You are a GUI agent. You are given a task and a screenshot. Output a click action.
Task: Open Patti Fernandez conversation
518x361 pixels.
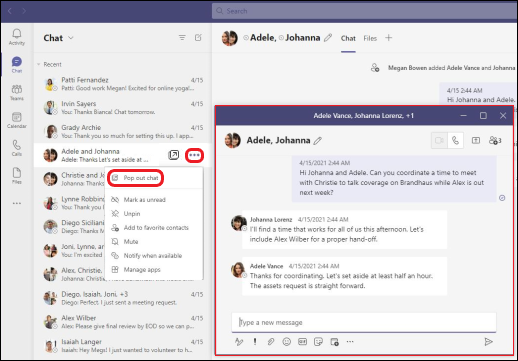(123, 84)
